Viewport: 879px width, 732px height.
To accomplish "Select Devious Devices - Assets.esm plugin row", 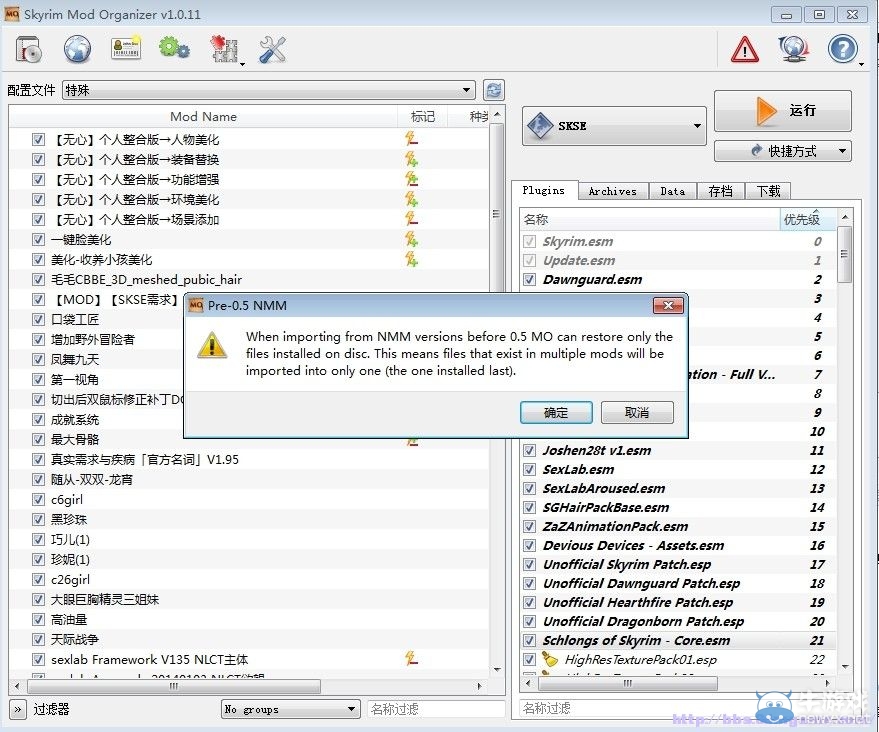I will [678, 545].
